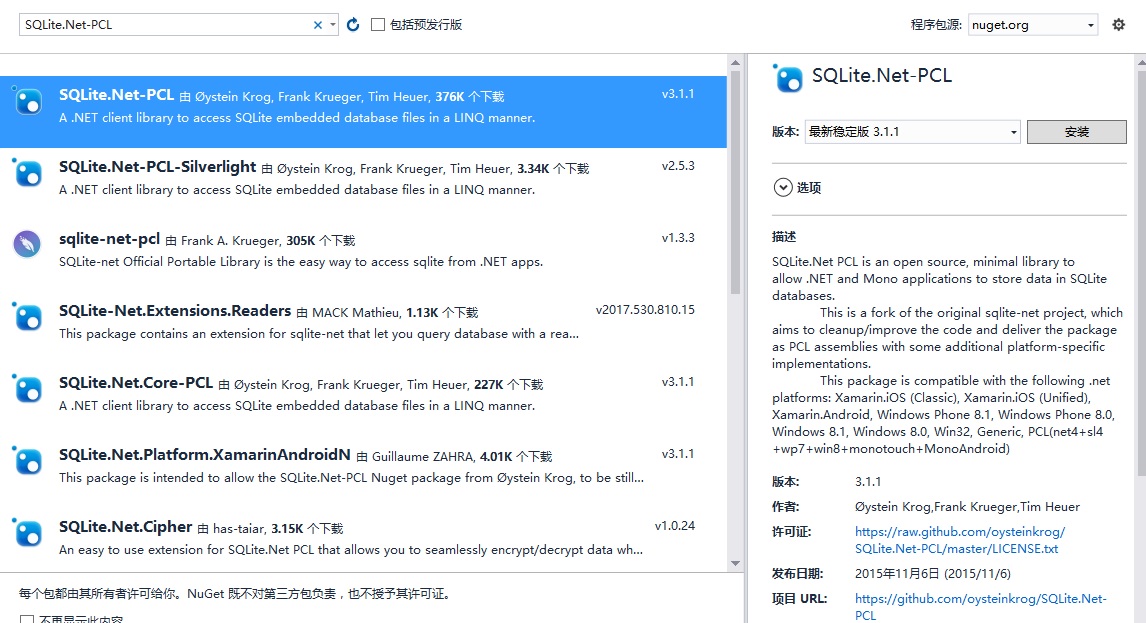The width and height of the screenshot is (1146, 623).
Task: Open the GitHub project URL link
Action: coord(980,599)
